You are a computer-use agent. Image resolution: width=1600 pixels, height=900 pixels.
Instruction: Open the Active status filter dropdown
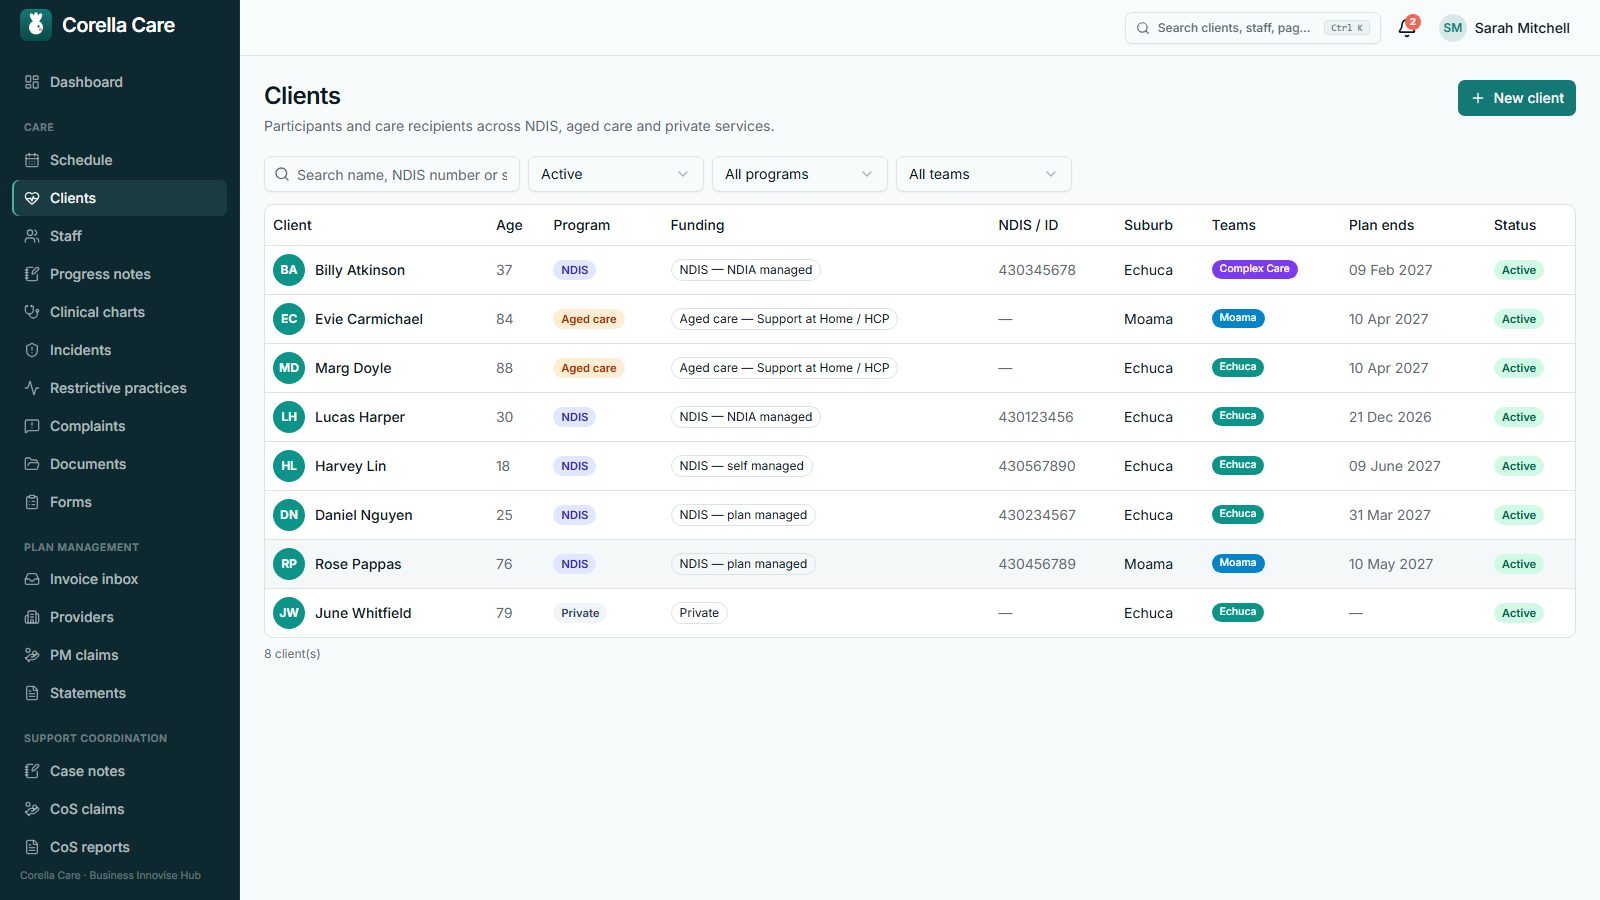pos(616,174)
